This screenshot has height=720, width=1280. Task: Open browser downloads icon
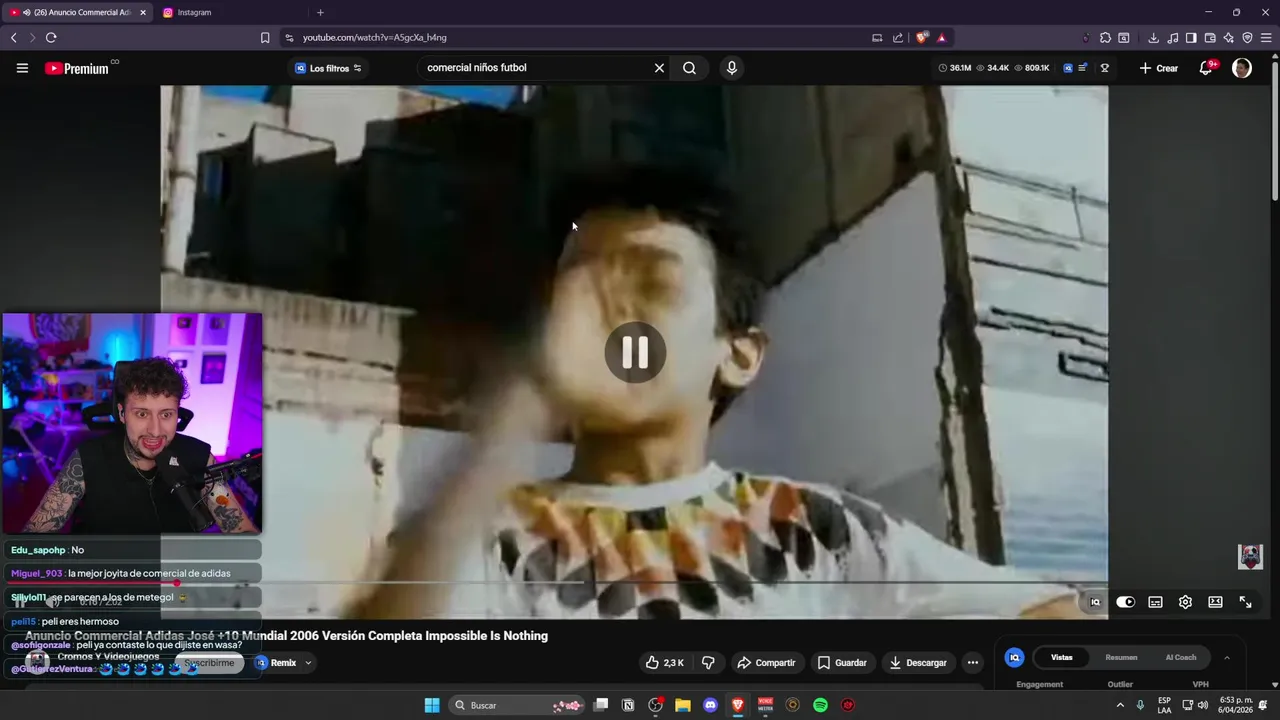click(x=1153, y=37)
